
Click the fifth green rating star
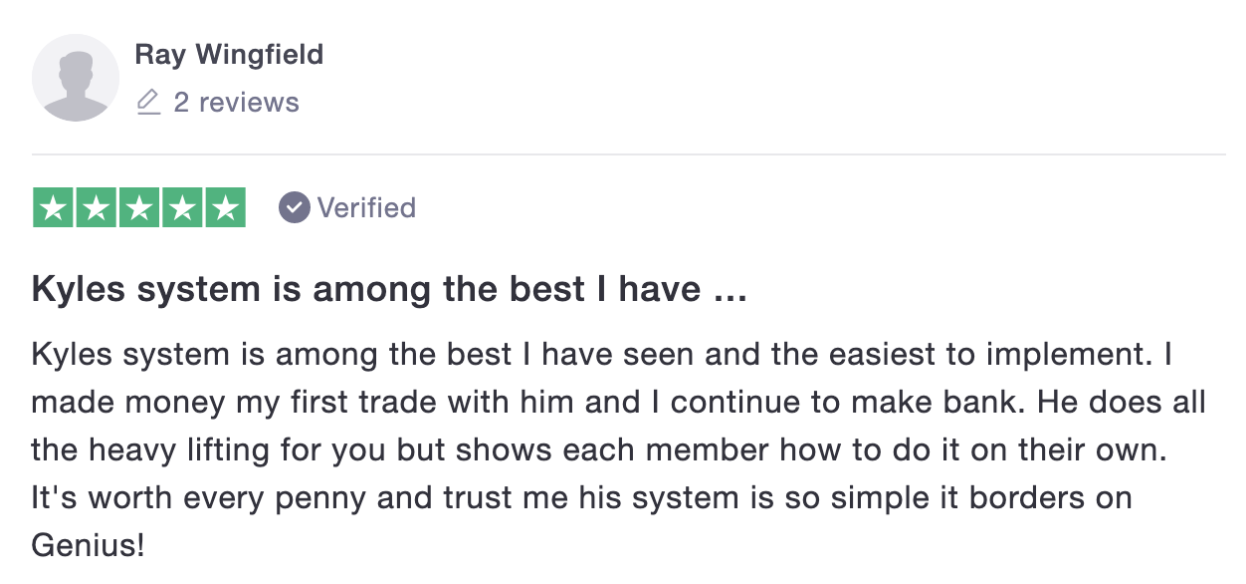pos(225,207)
